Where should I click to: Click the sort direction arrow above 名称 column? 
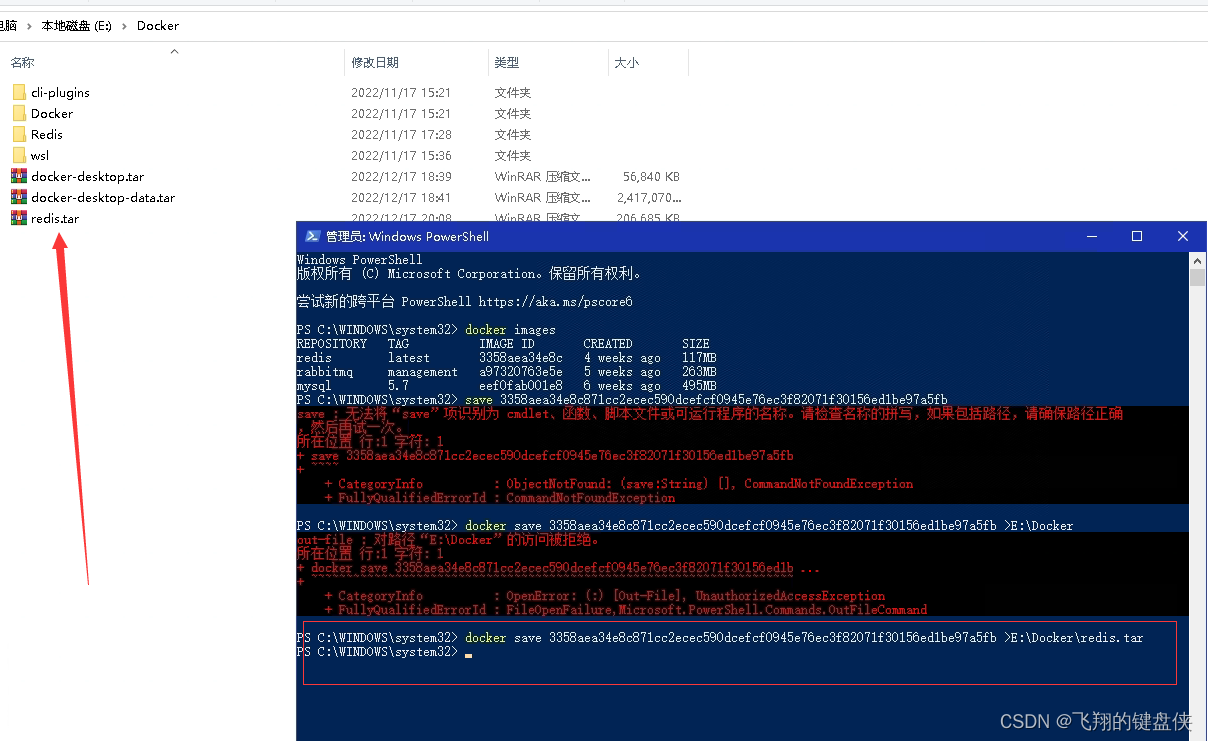click(x=175, y=50)
